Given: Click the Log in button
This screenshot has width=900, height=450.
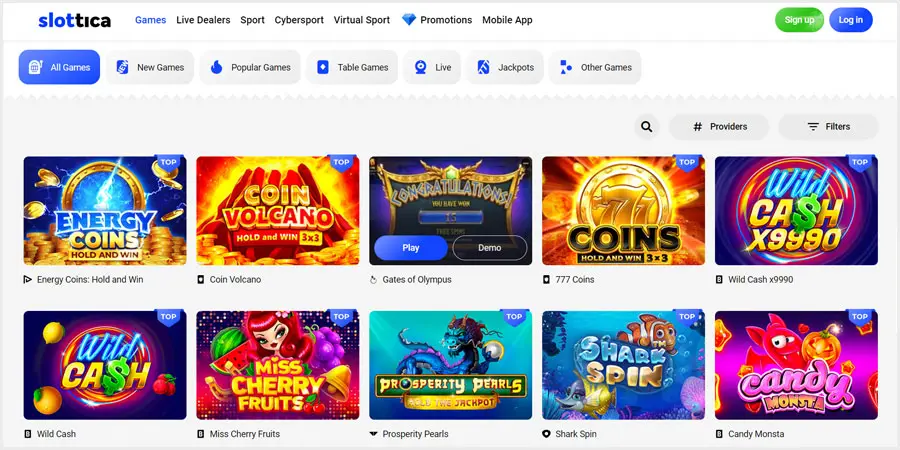Looking at the screenshot, I should click(850, 20).
